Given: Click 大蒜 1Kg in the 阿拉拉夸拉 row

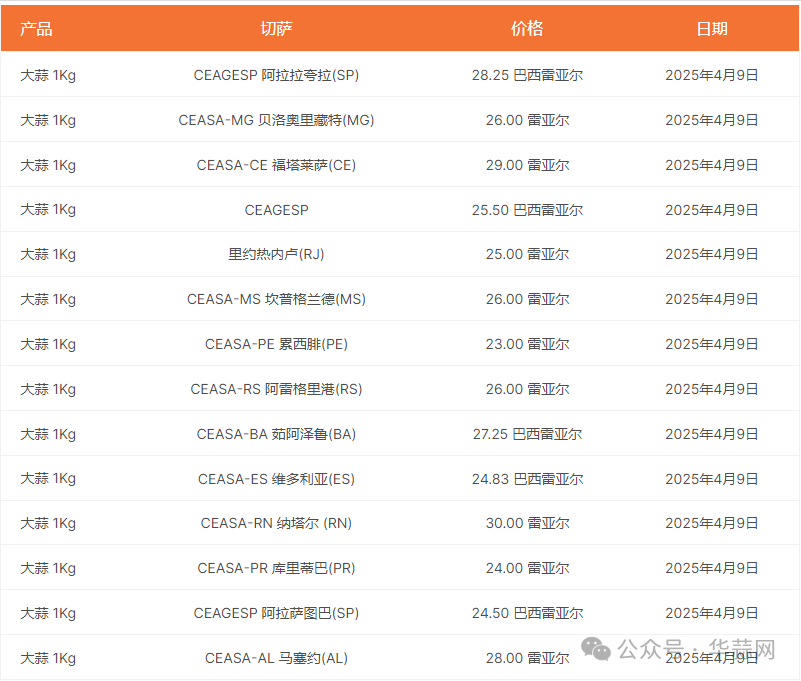Looking at the screenshot, I should (48, 75).
